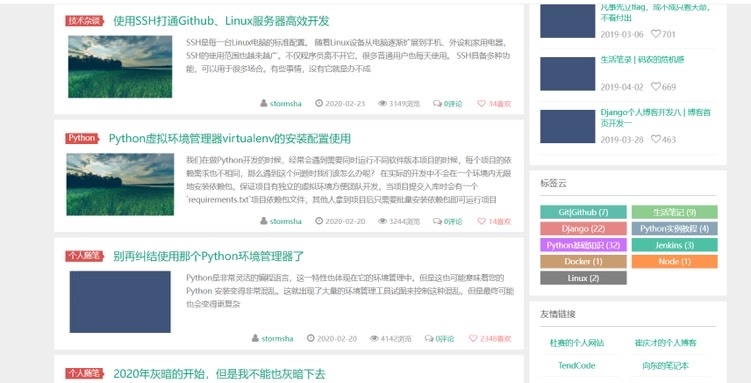Open the Python虚拟环境管理器virtualenv article title
Screen dimensions: 751x383
(x=230, y=139)
